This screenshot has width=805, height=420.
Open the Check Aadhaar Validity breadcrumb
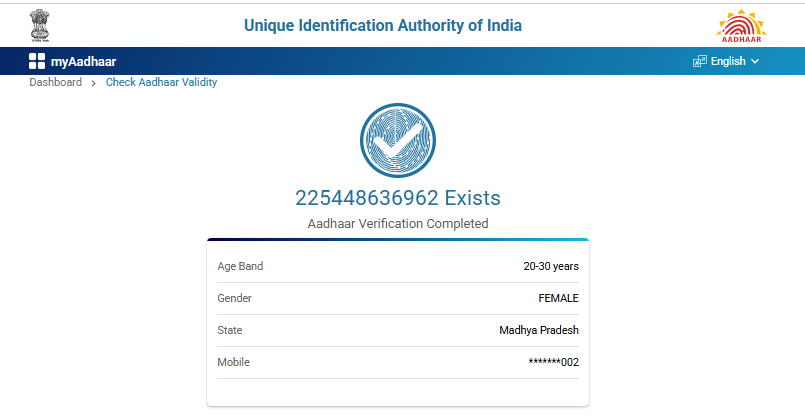coord(161,82)
